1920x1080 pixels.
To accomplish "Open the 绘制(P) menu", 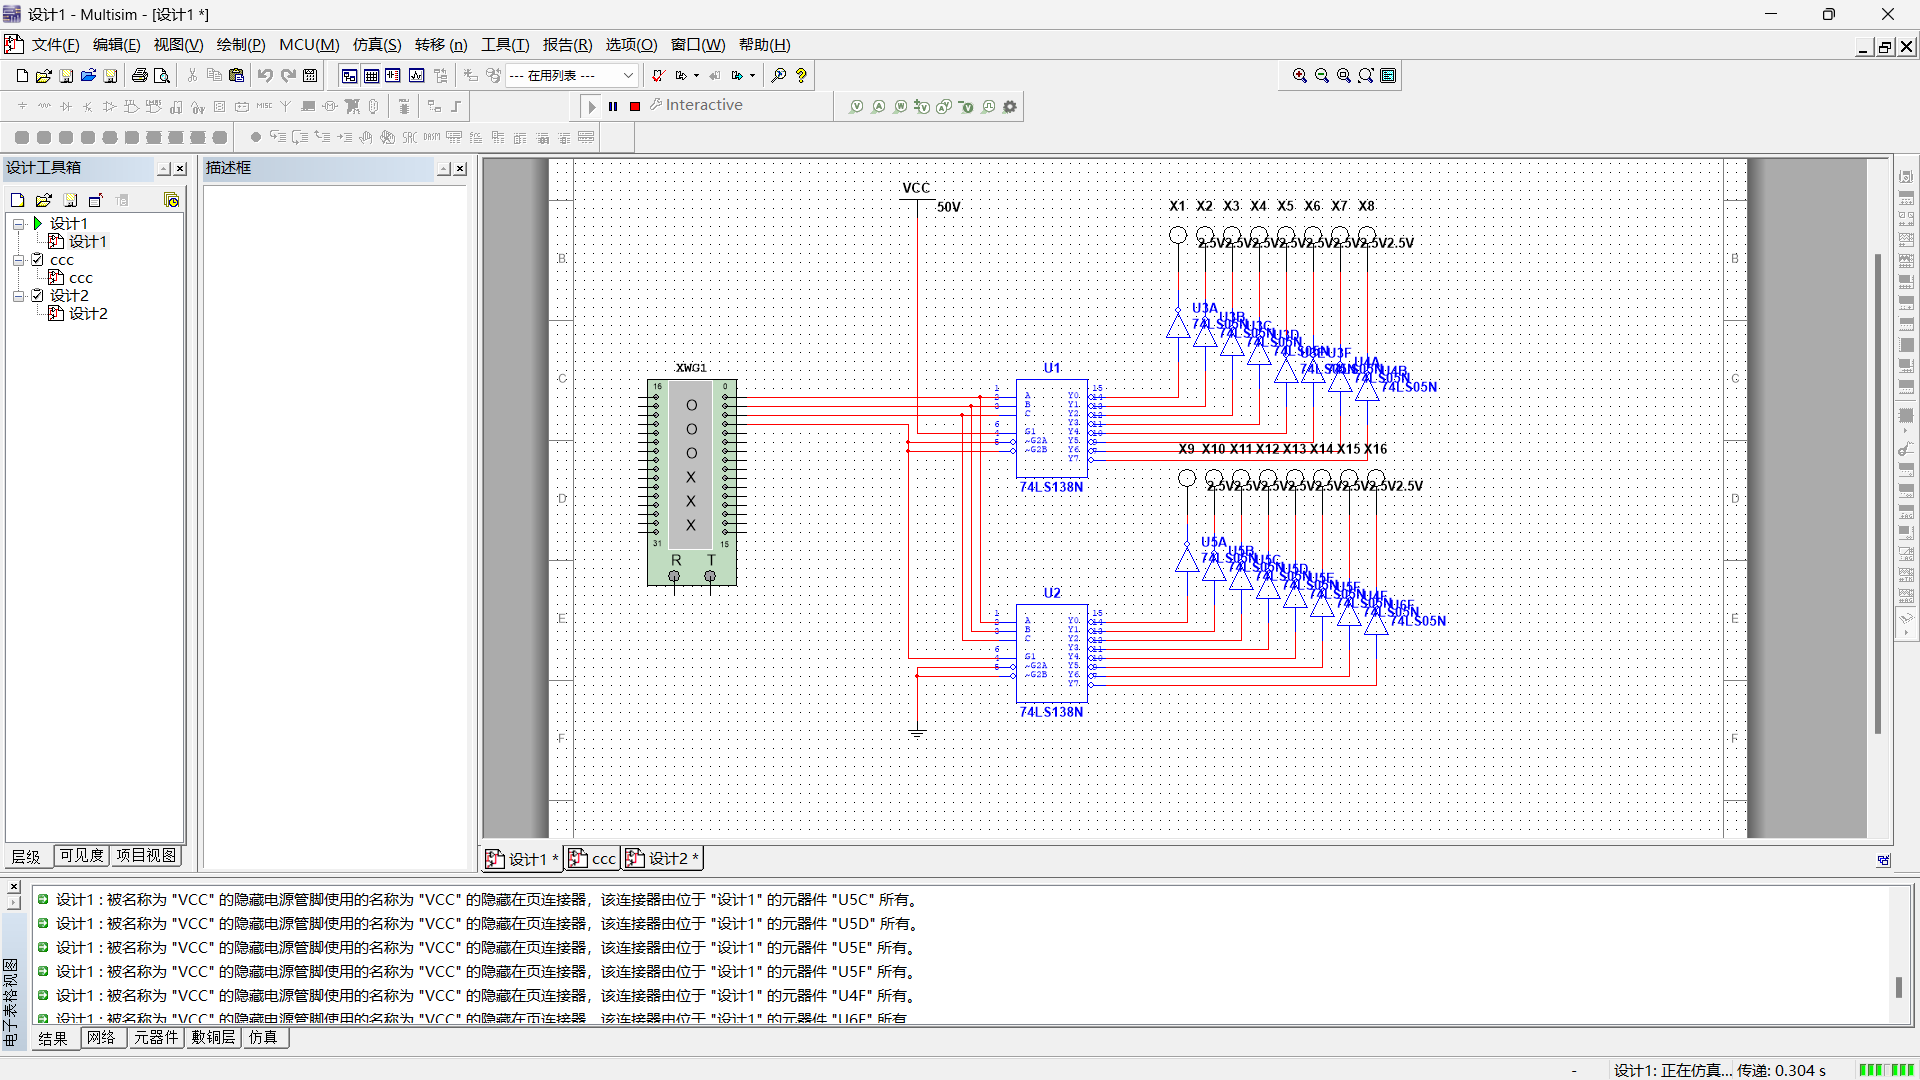I will coord(241,45).
